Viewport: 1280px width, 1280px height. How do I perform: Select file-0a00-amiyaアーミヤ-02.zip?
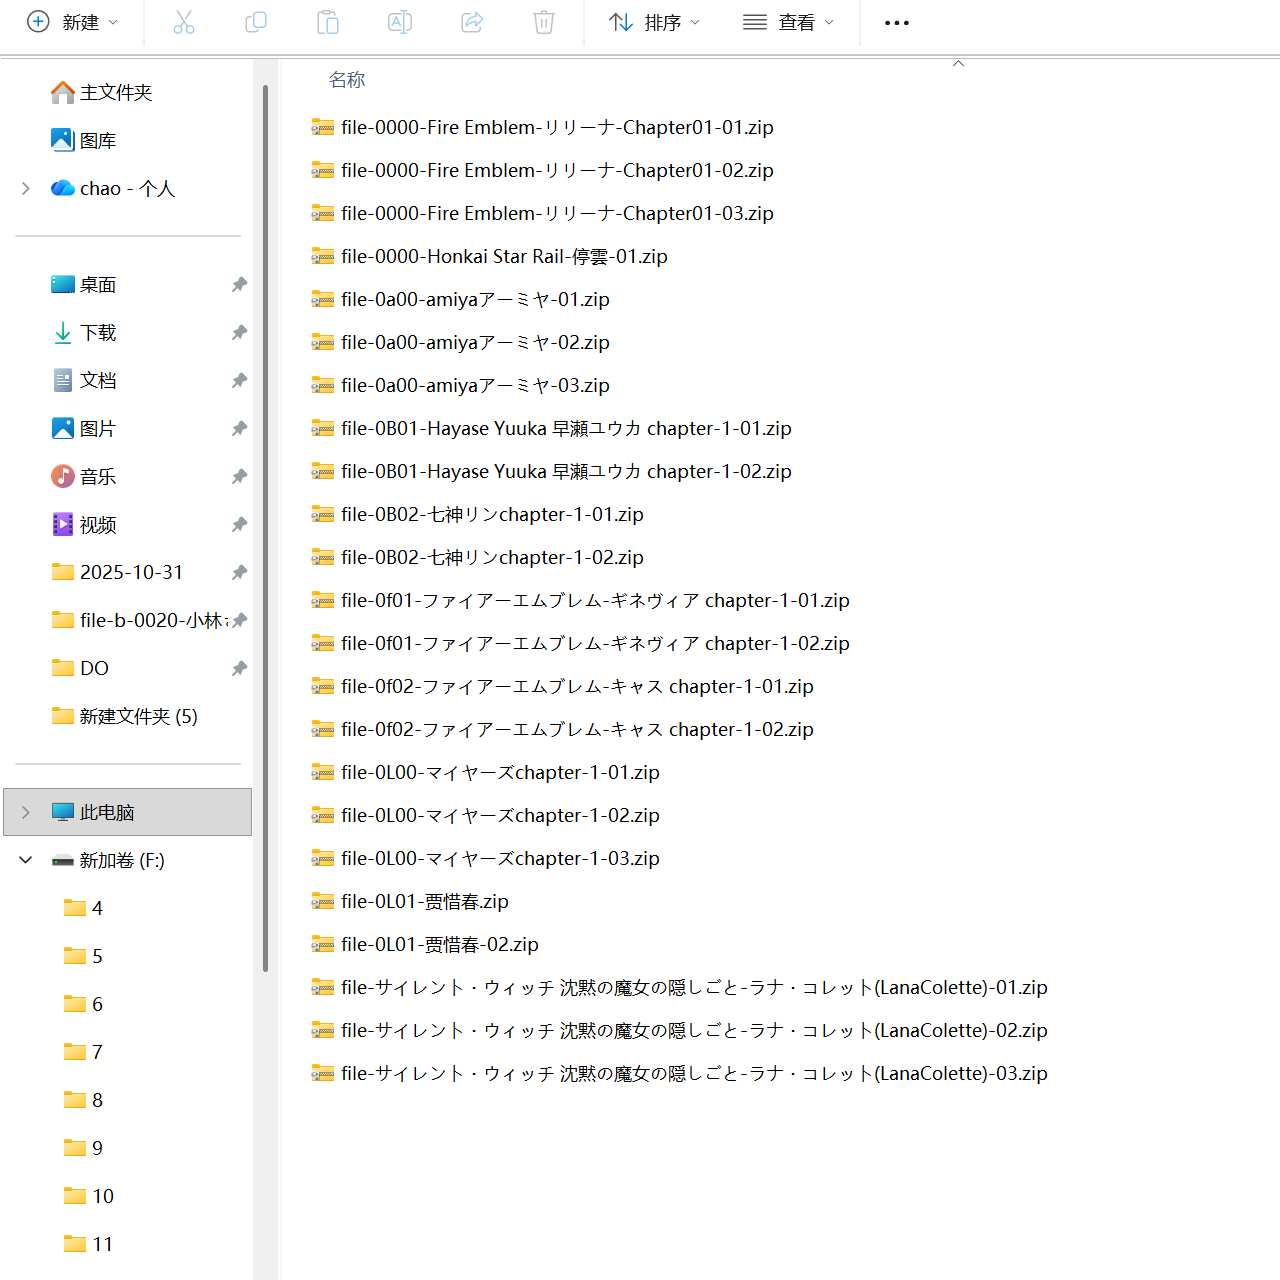point(460,342)
